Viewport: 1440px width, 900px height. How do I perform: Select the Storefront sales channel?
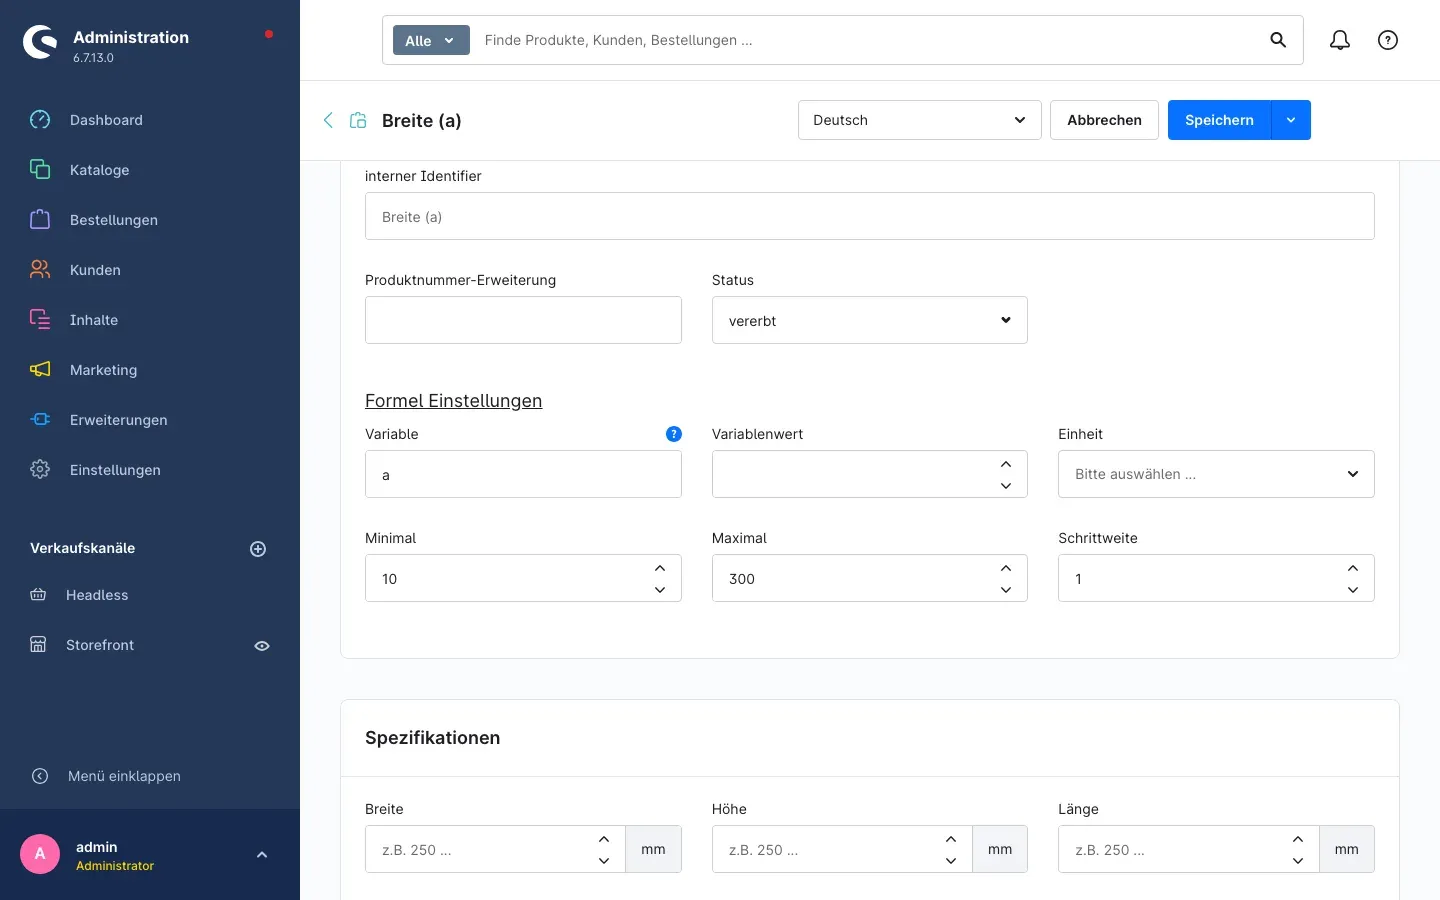(100, 645)
